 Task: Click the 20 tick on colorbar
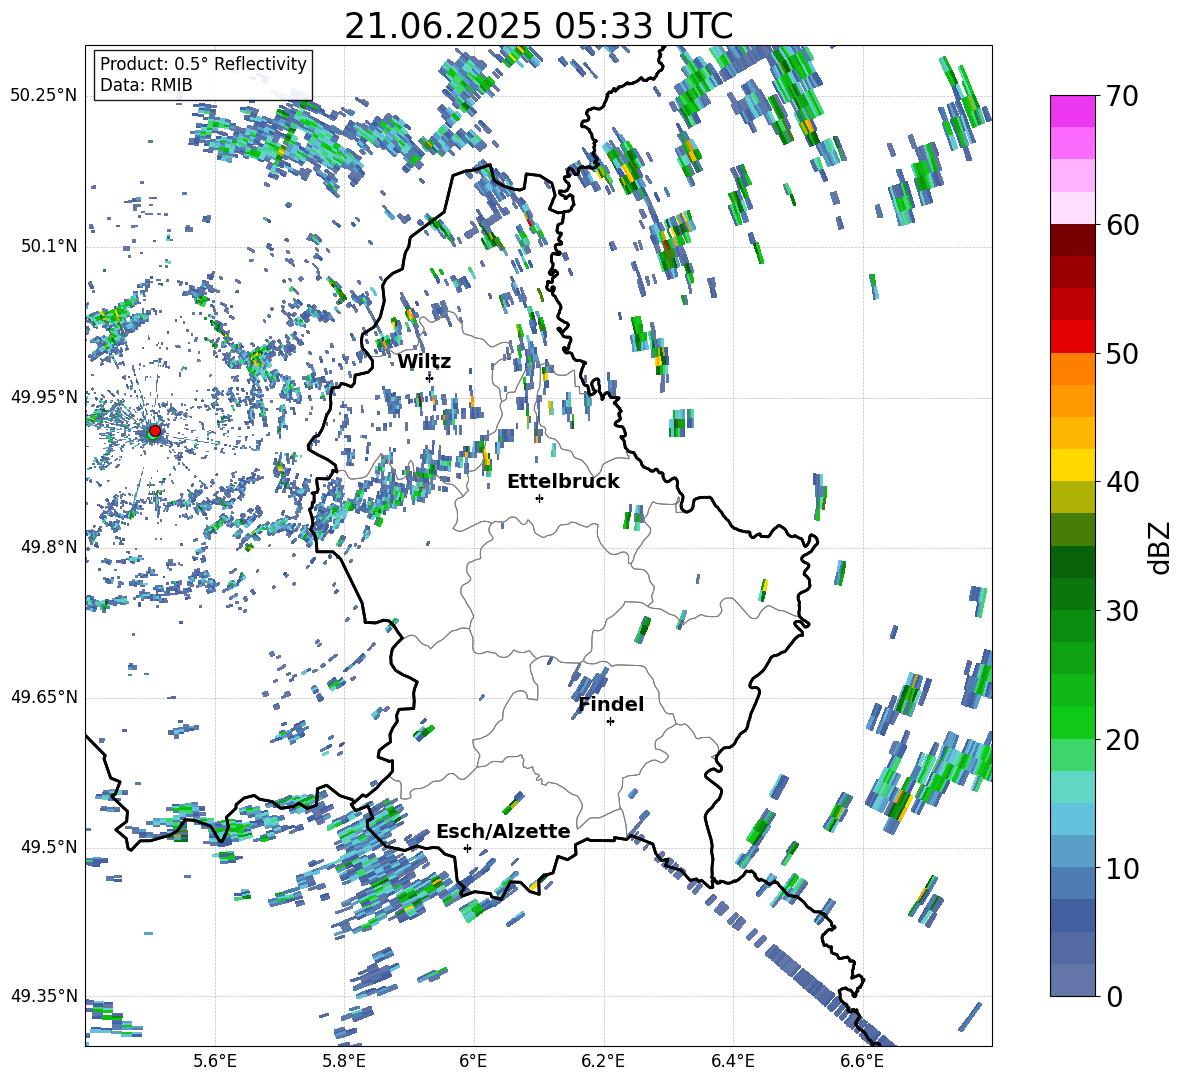pos(1122,740)
